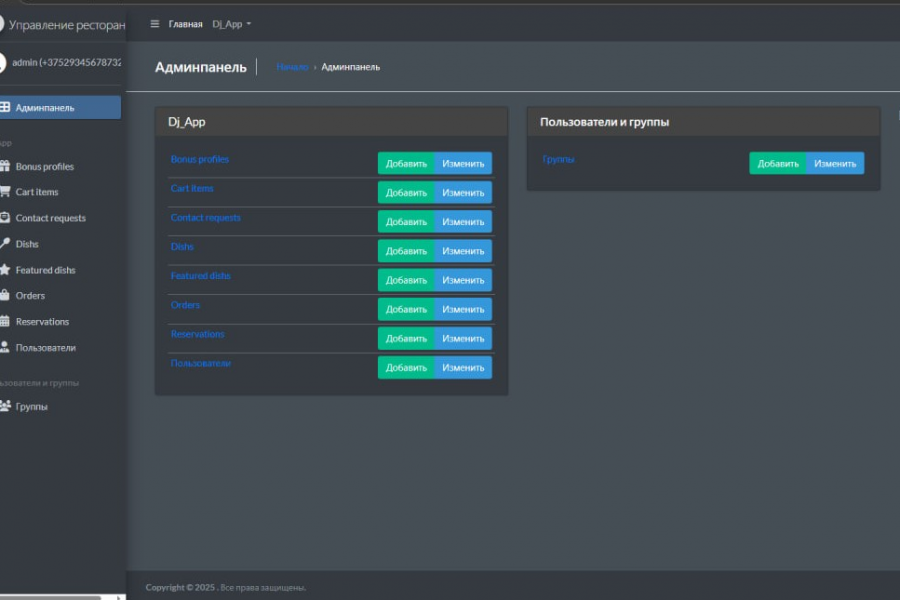Click the Orders bag icon
Viewport: 900px width, 600px height.
5,295
